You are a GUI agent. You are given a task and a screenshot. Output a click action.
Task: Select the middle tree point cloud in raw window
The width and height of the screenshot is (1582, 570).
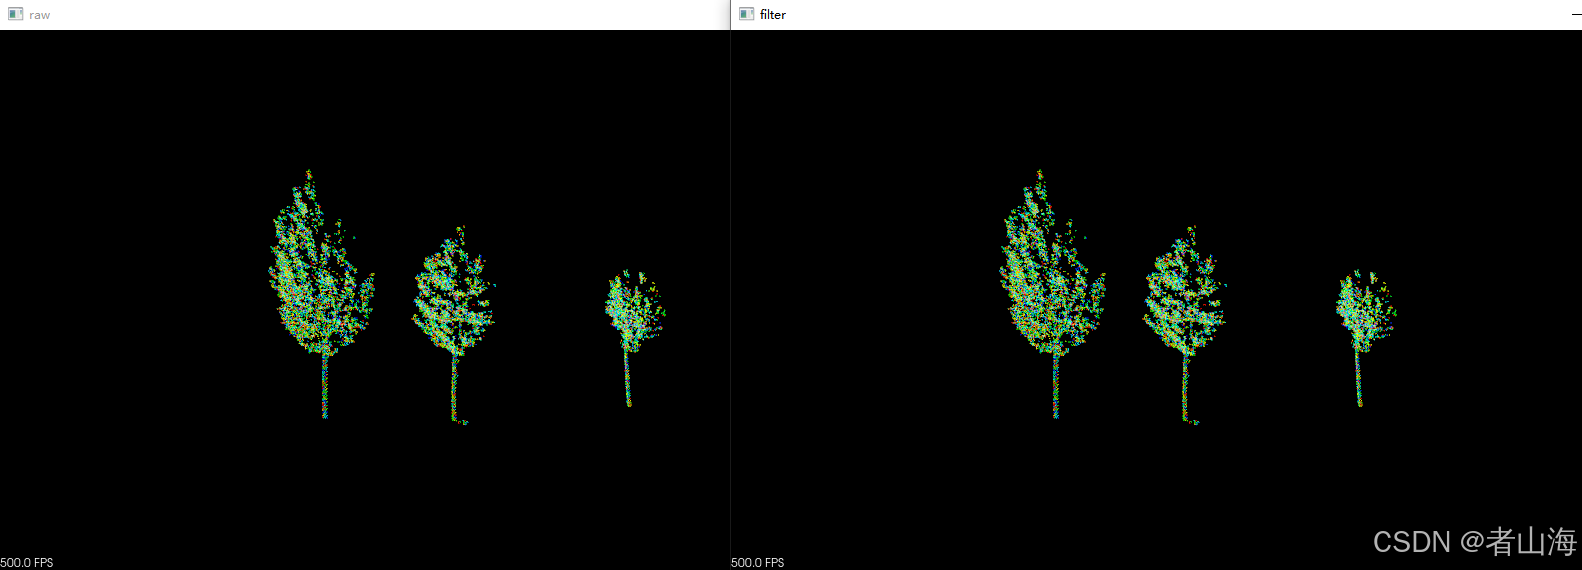point(454,325)
